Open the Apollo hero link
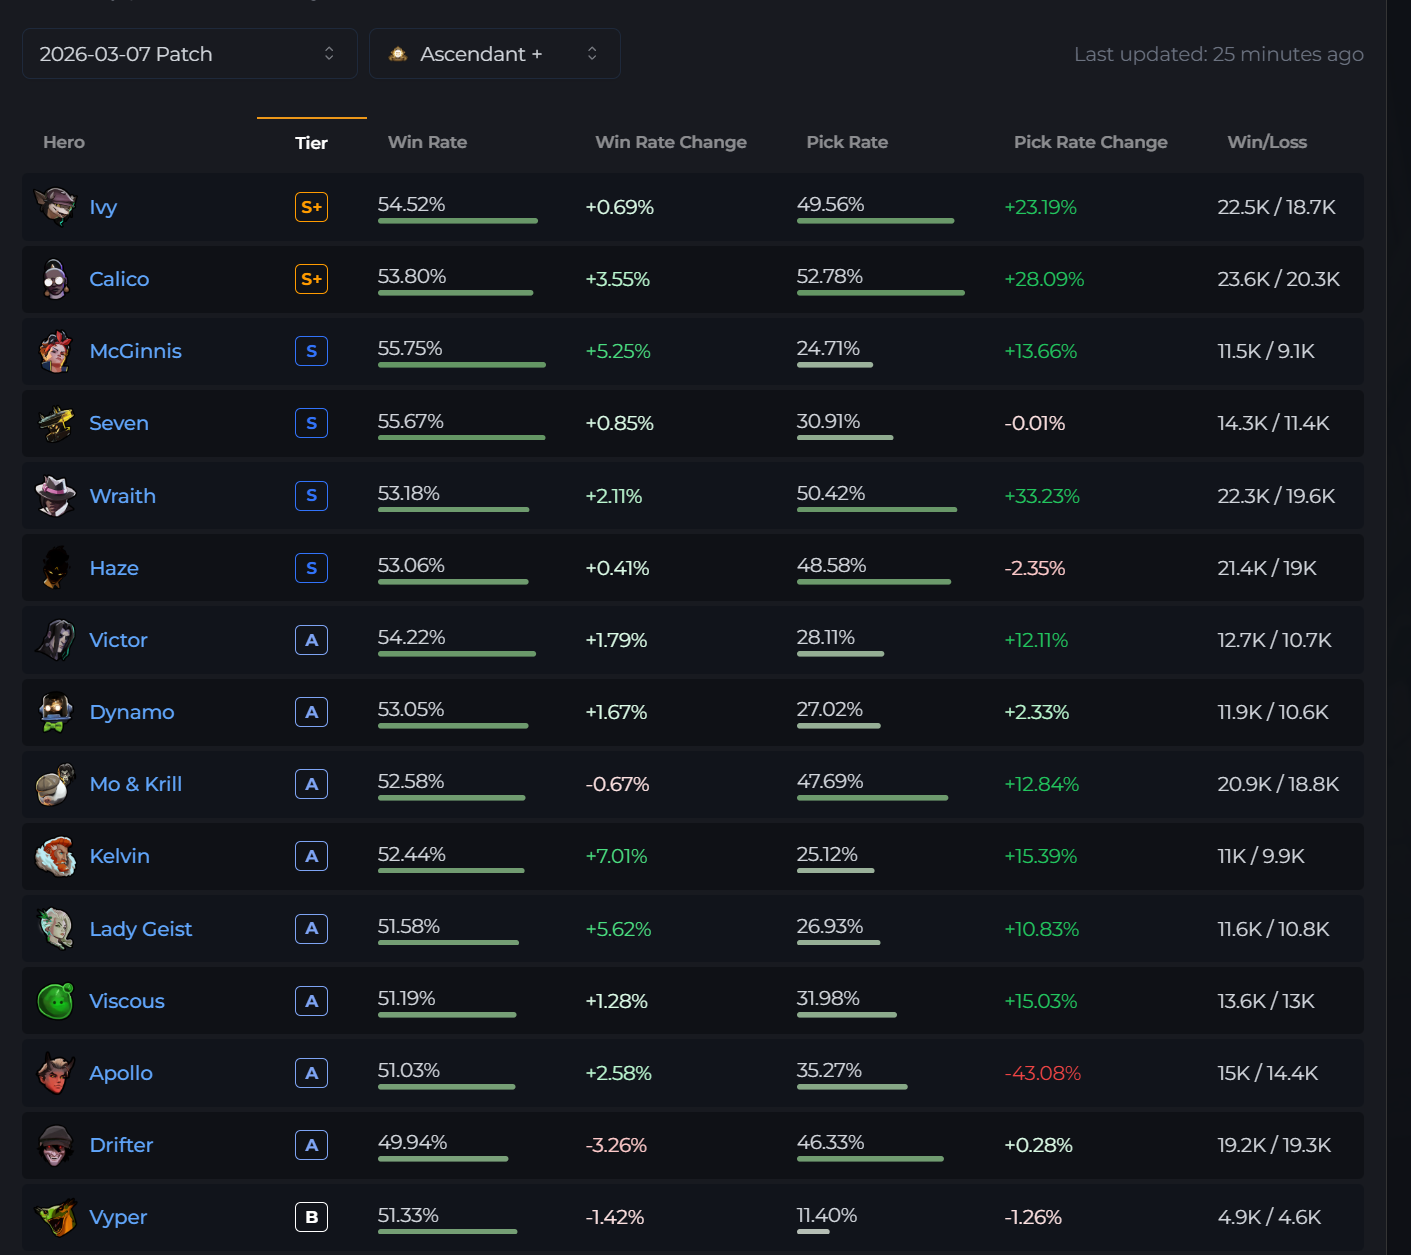 pyautogui.click(x=121, y=1073)
